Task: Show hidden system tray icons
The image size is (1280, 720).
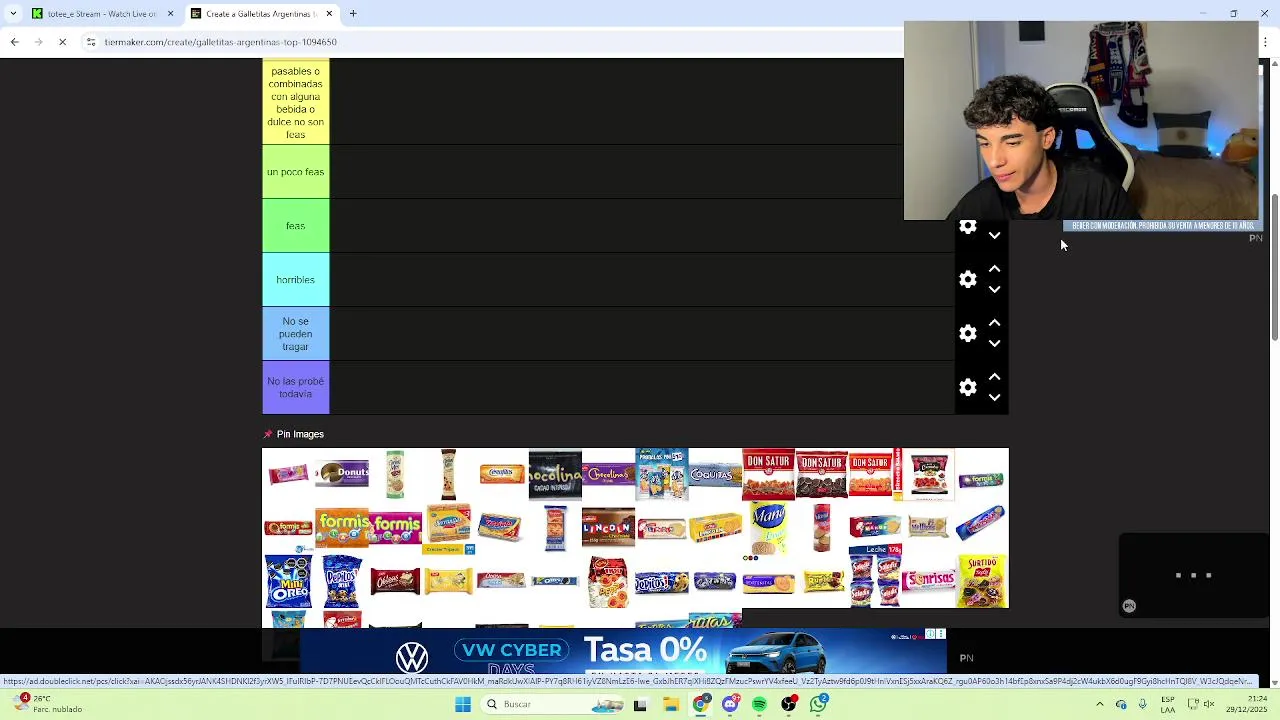Action: 1099,704
